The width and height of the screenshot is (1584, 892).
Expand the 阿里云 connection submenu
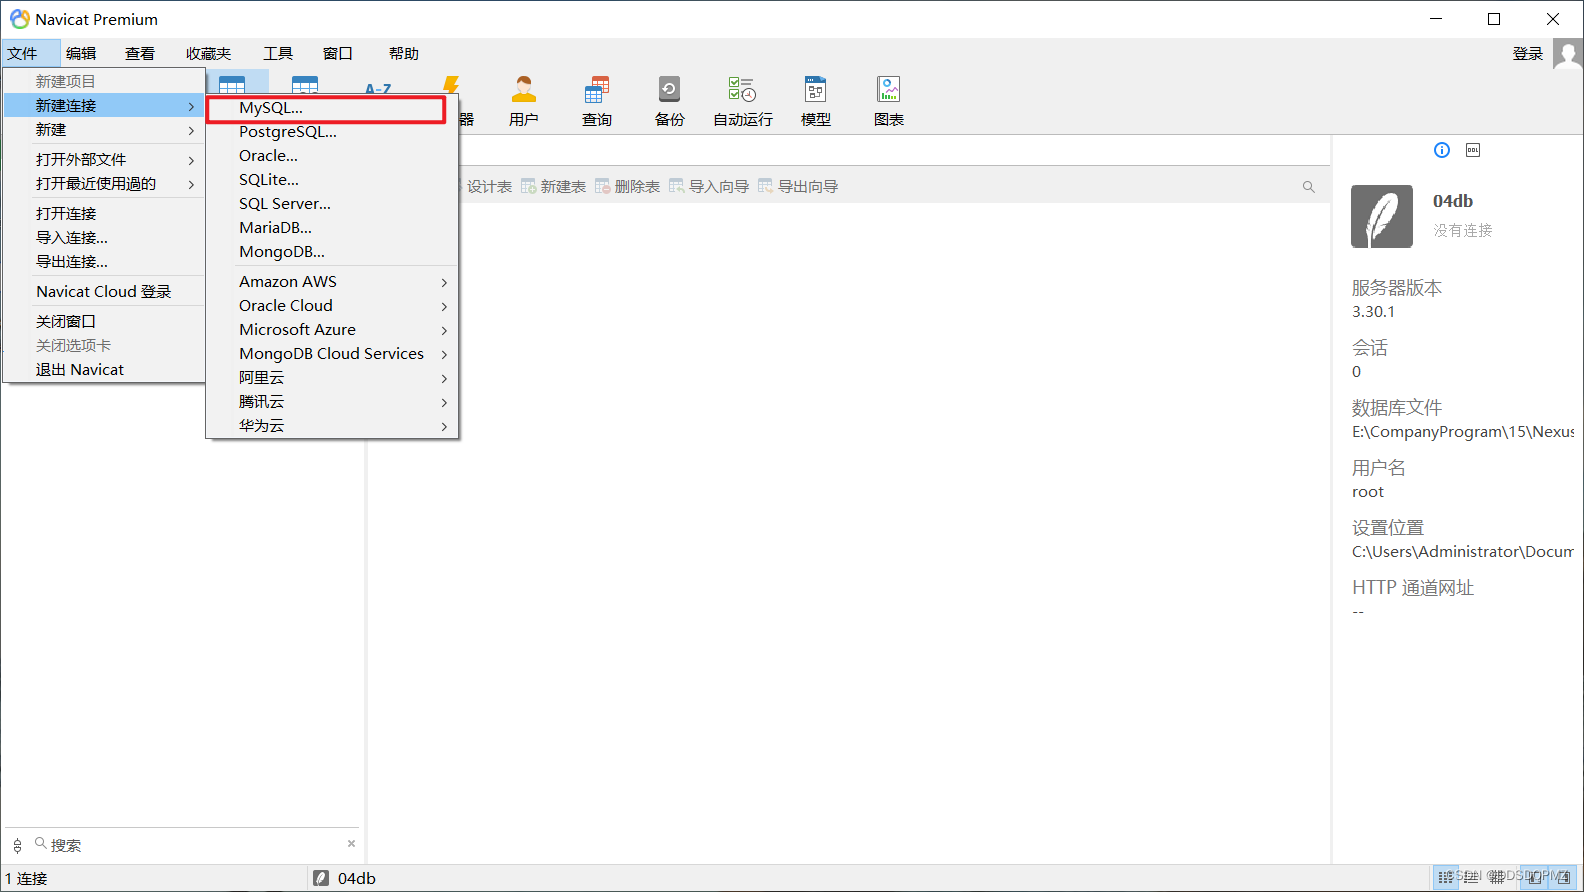(332, 378)
